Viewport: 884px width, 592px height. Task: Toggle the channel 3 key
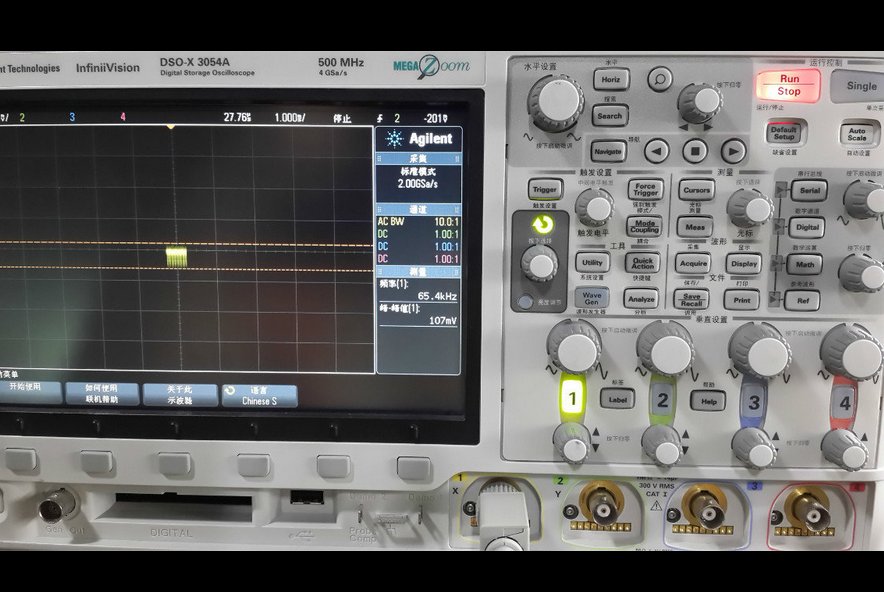pos(754,402)
